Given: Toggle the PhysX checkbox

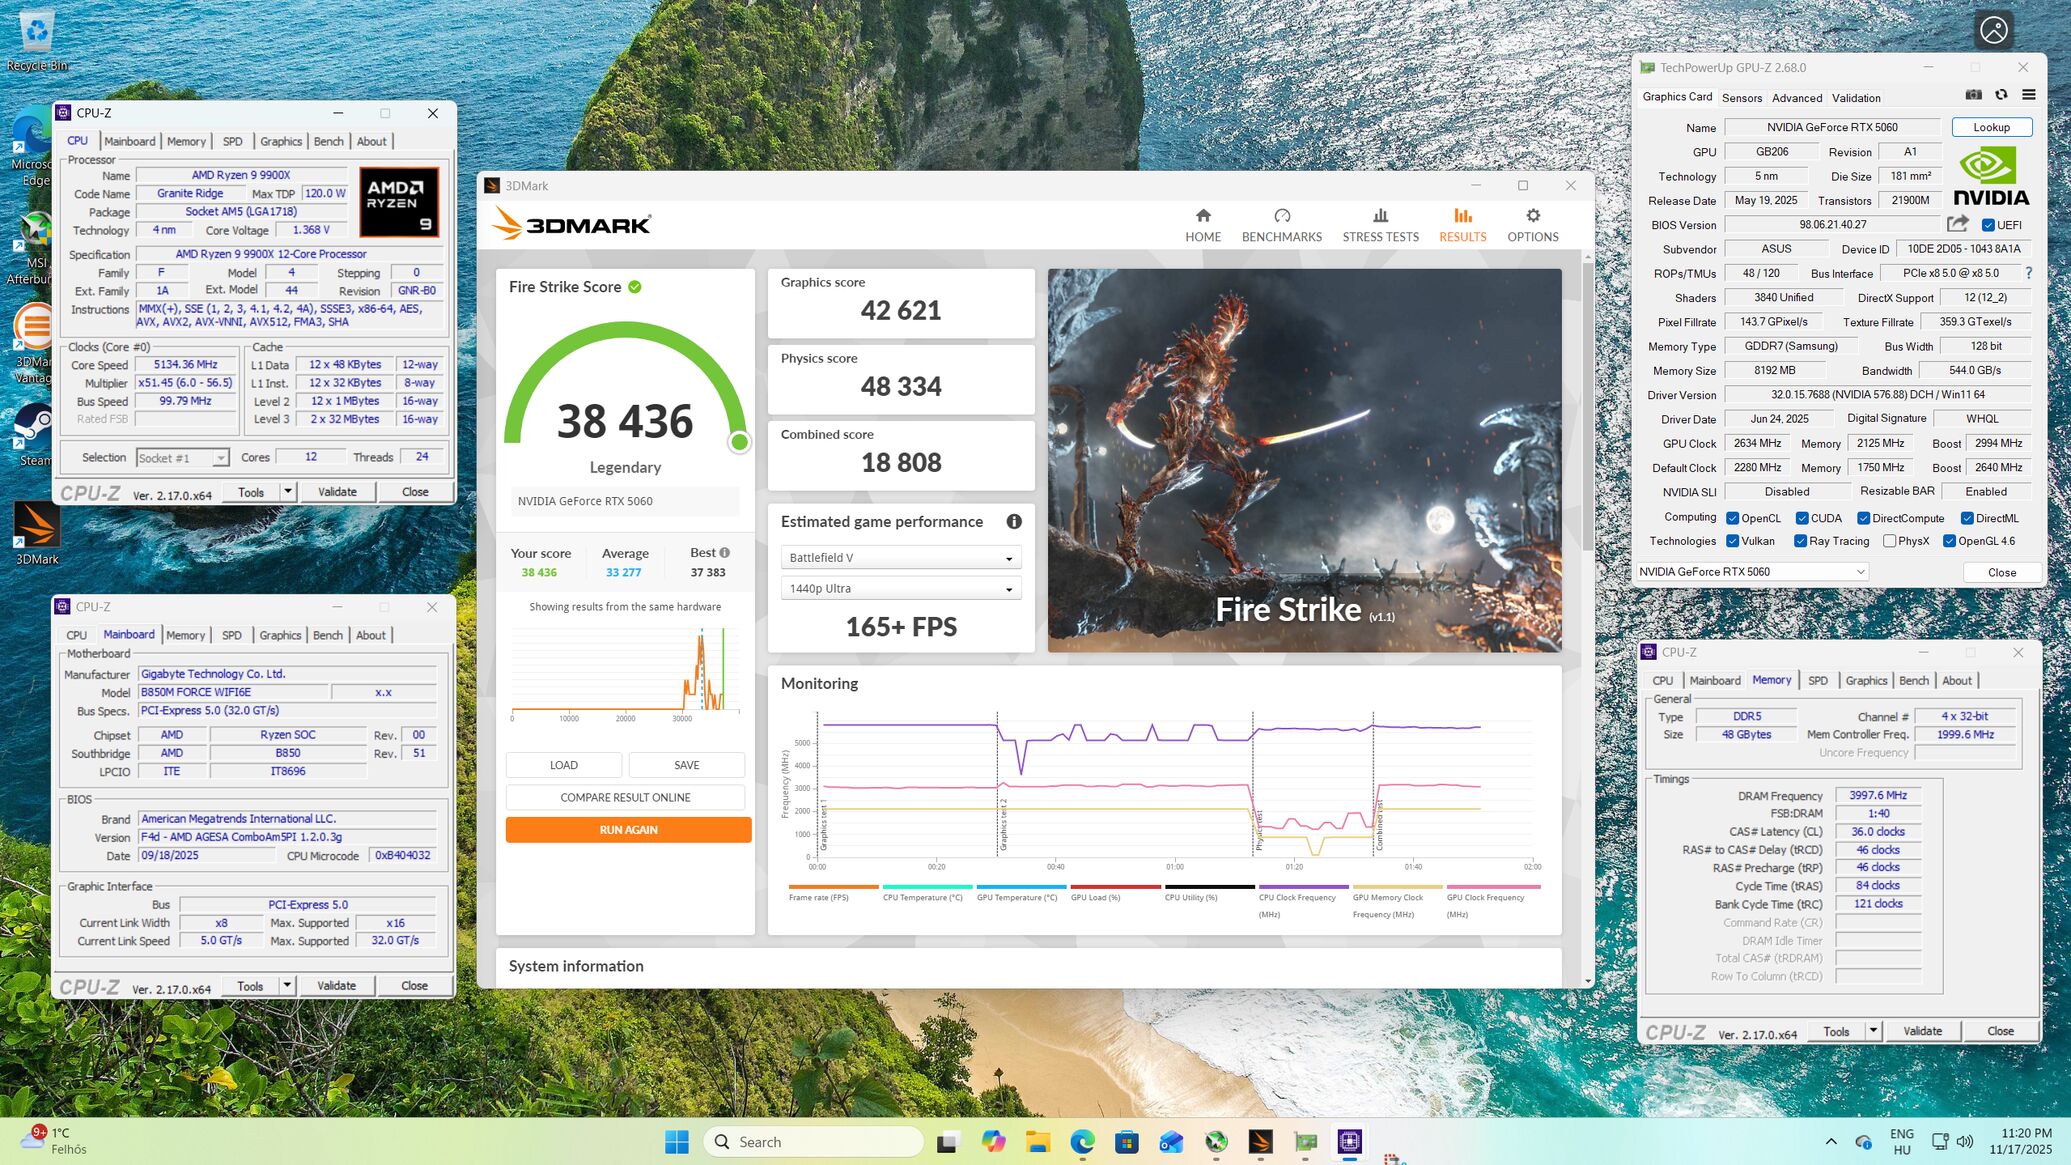Looking at the screenshot, I should 1889,541.
